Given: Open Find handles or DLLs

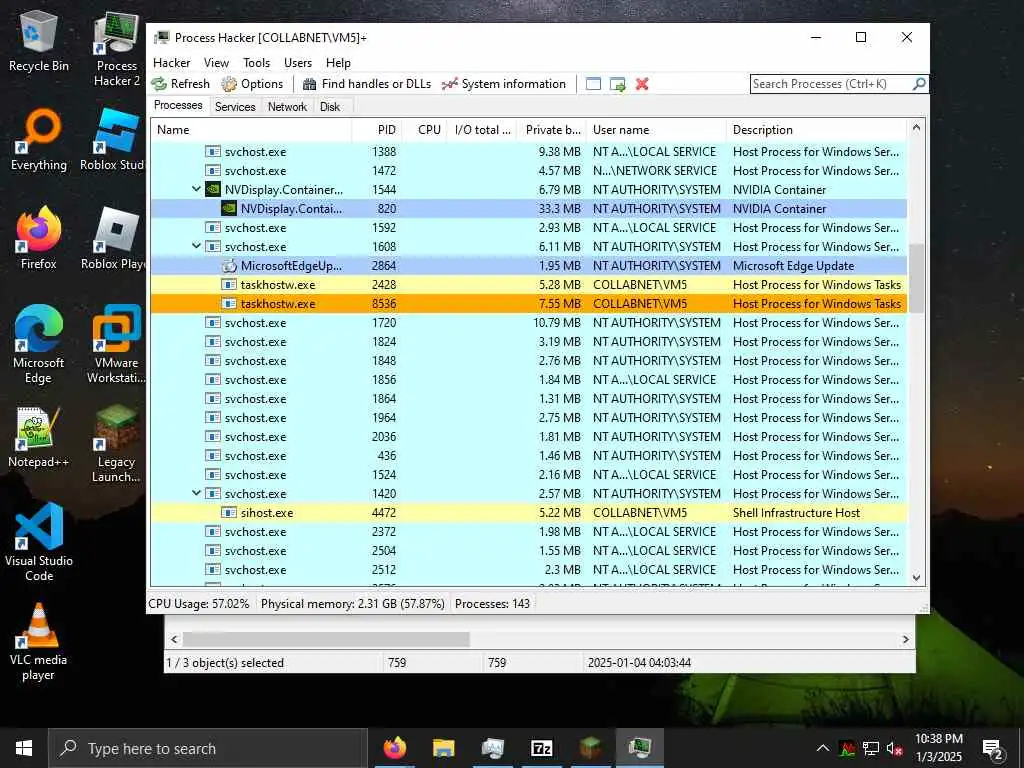Looking at the screenshot, I should (366, 84).
